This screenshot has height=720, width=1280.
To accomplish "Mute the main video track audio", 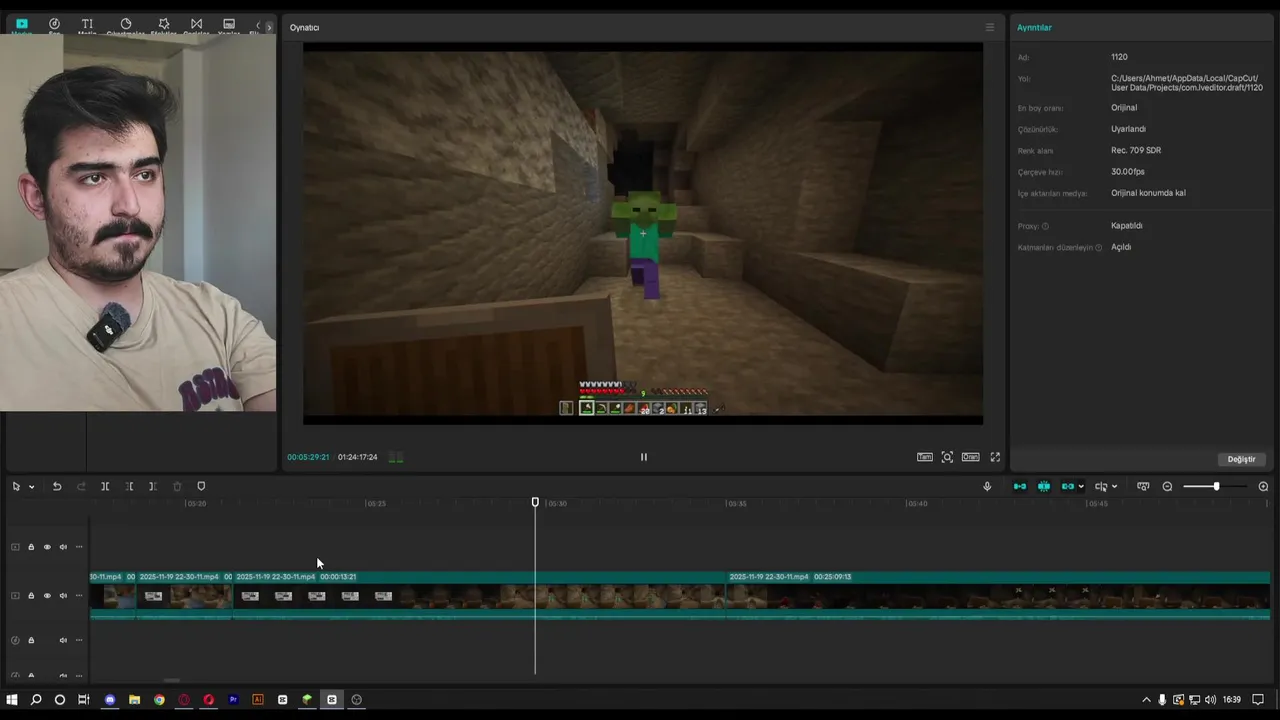I will pyautogui.click(x=63, y=596).
